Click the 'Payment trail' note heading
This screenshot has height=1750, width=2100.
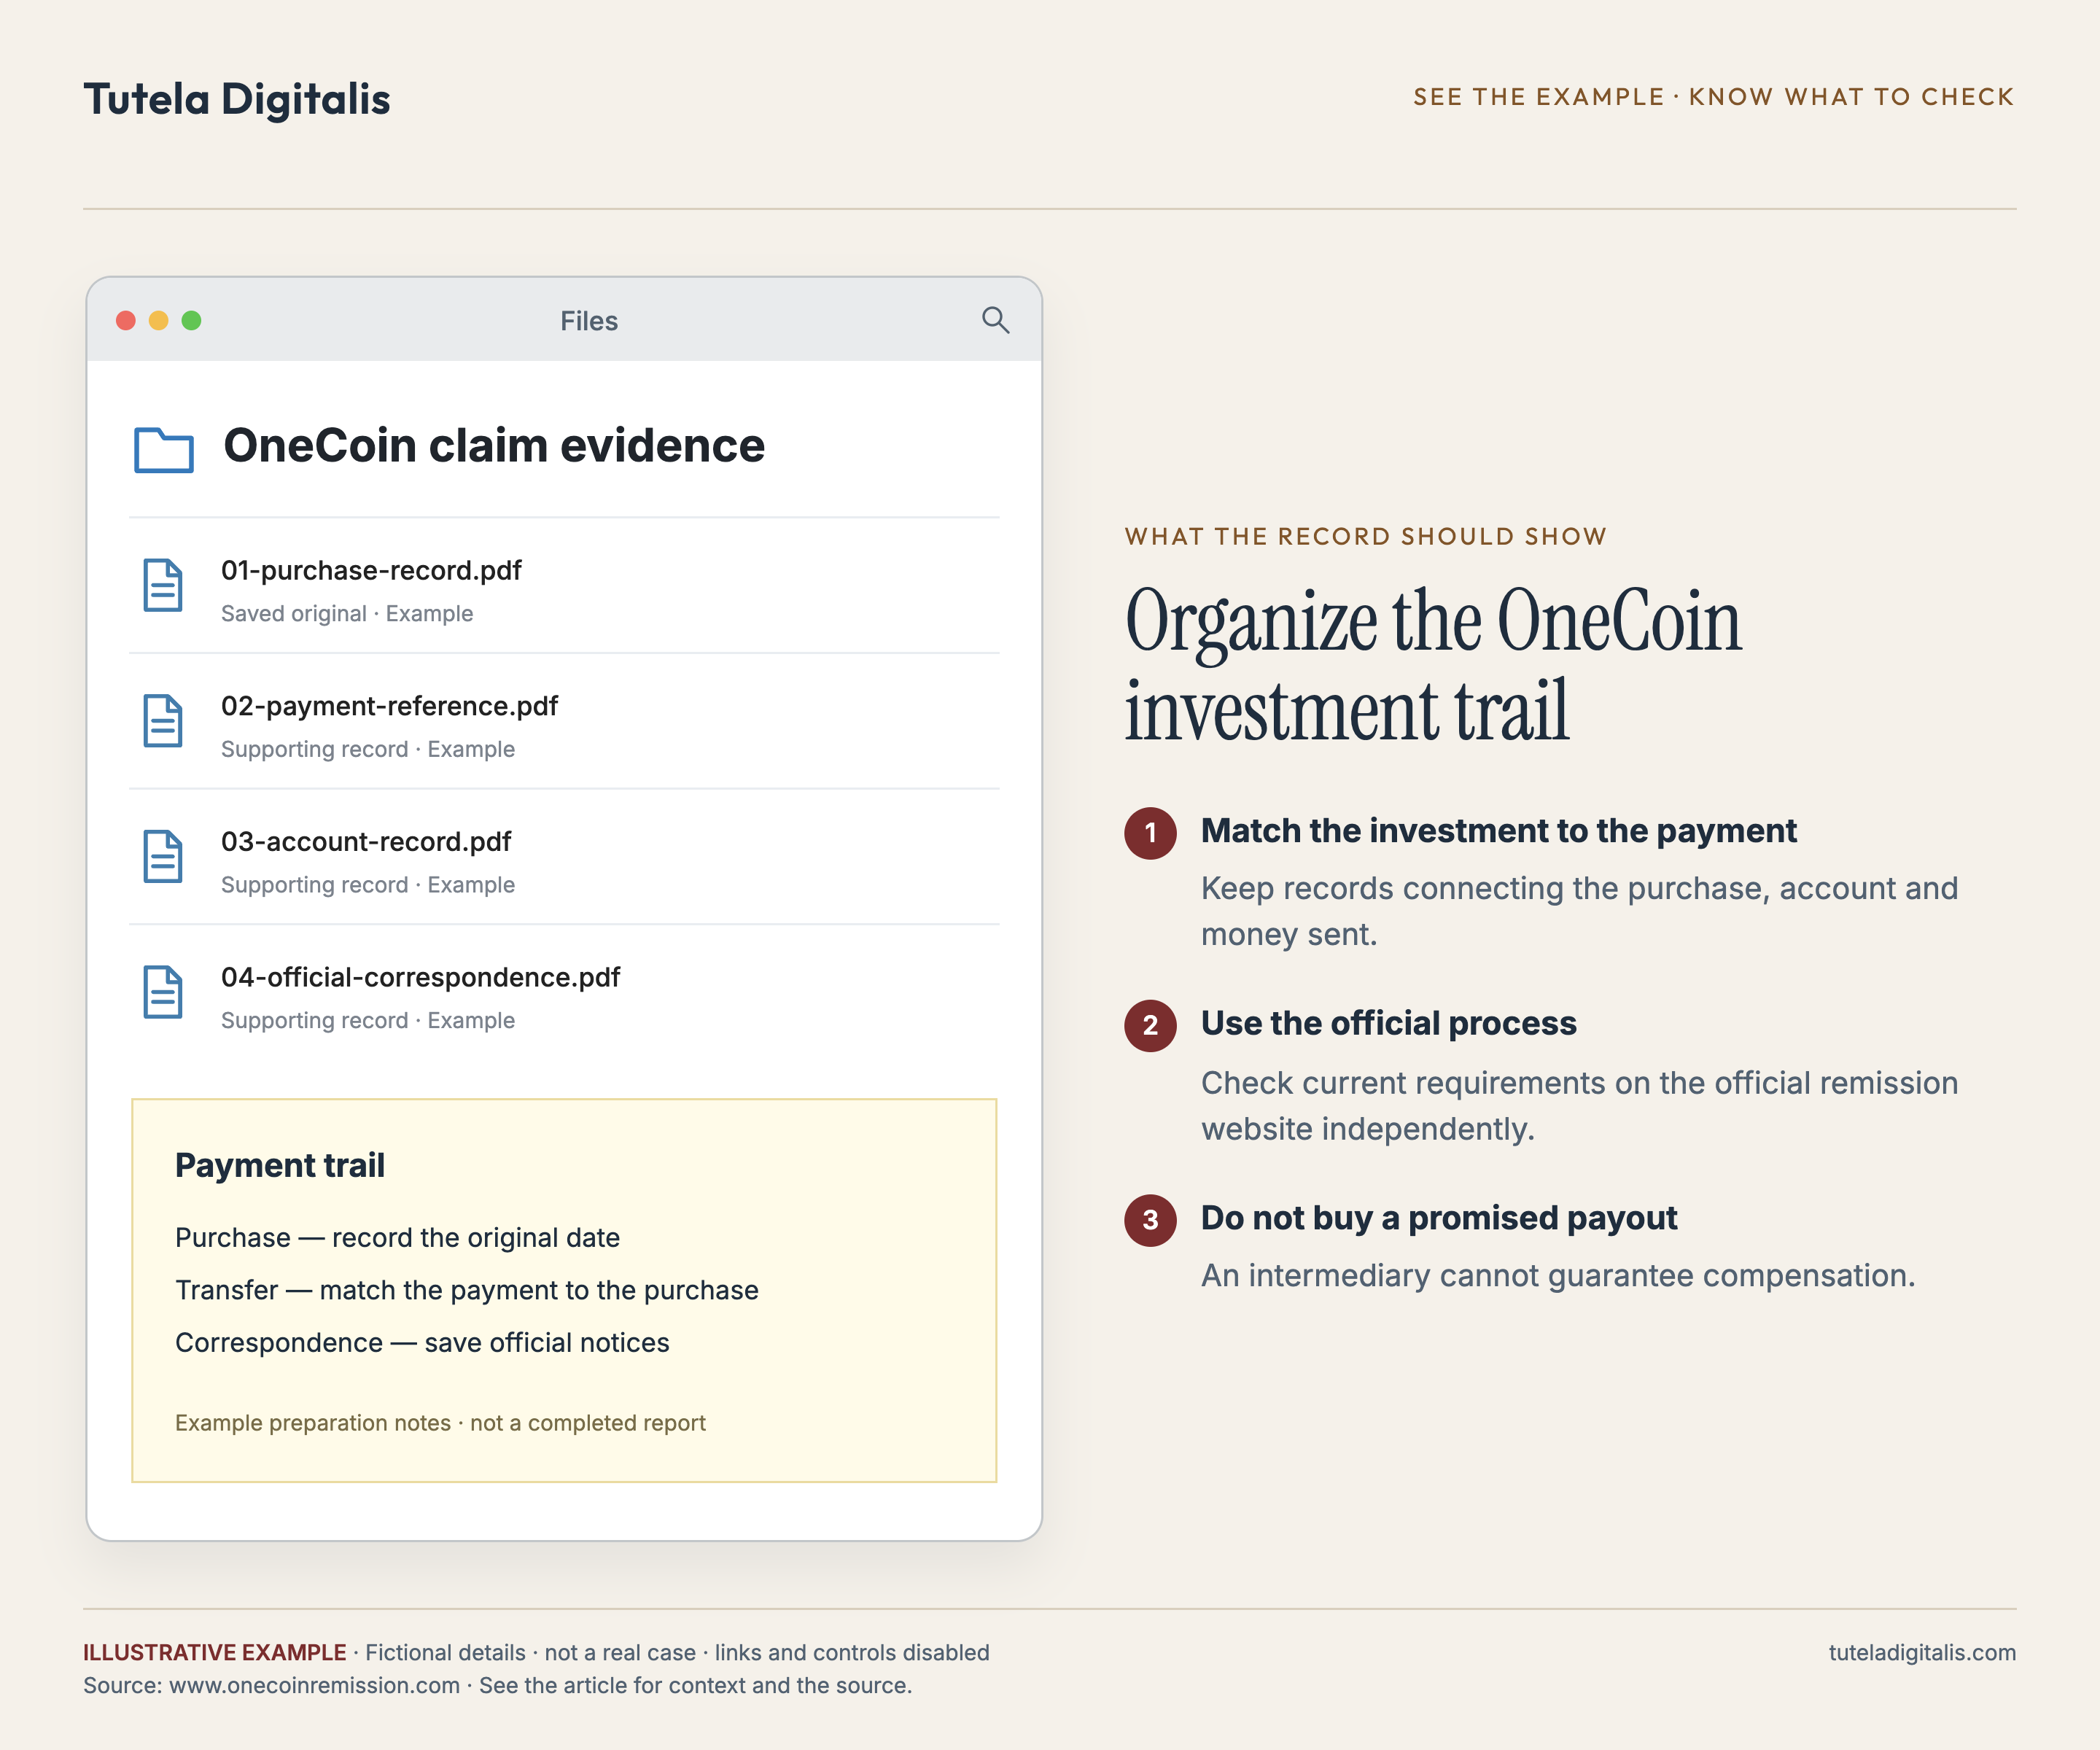(280, 1166)
